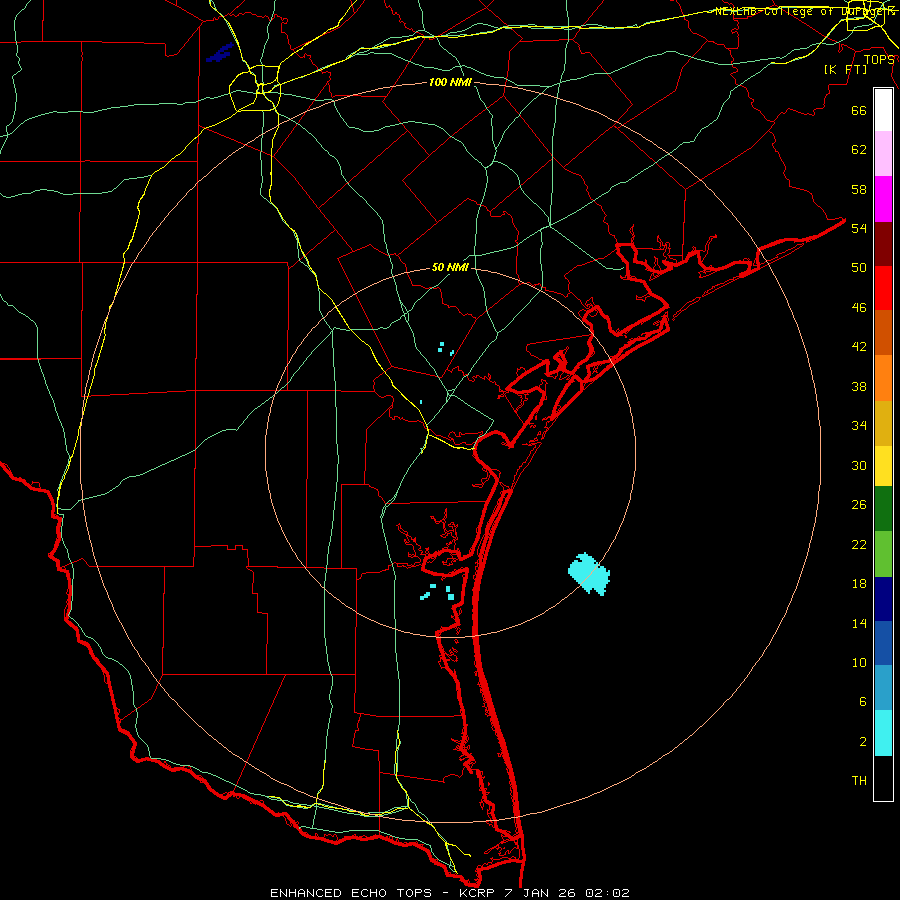The height and width of the screenshot is (900, 900).
Task: Click the legend value "30"
Action: (x=859, y=465)
